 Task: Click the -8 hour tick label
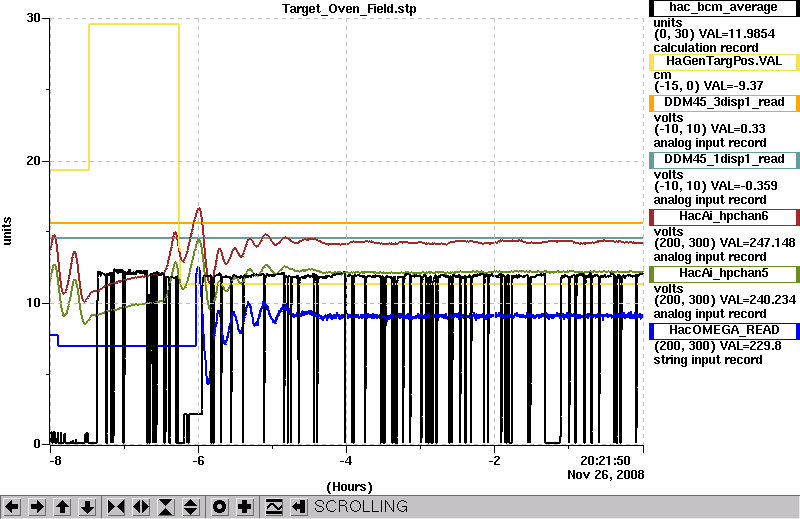coord(55,461)
